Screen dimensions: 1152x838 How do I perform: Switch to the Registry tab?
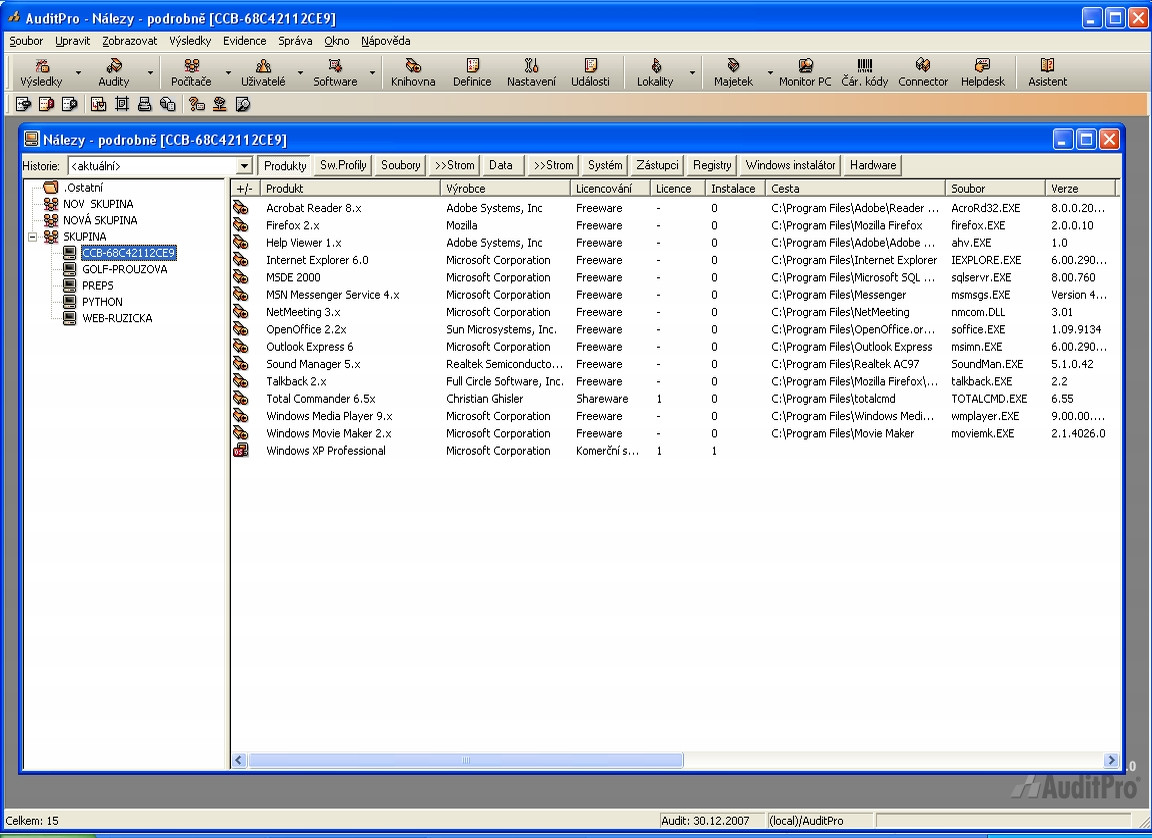(x=712, y=165)
